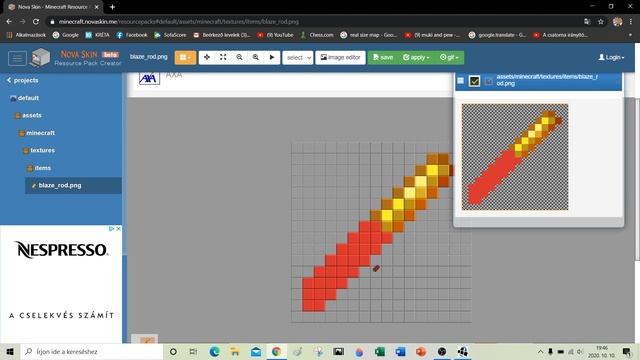Open PowerPoint from the taskbar

pos(421,351)
